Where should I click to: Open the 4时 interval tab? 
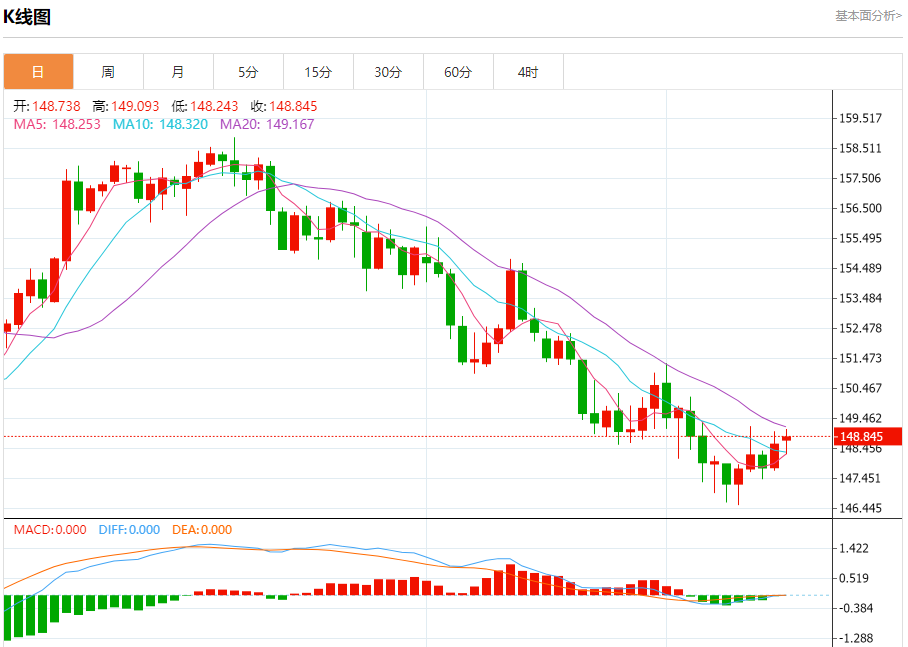coord(529,72)
